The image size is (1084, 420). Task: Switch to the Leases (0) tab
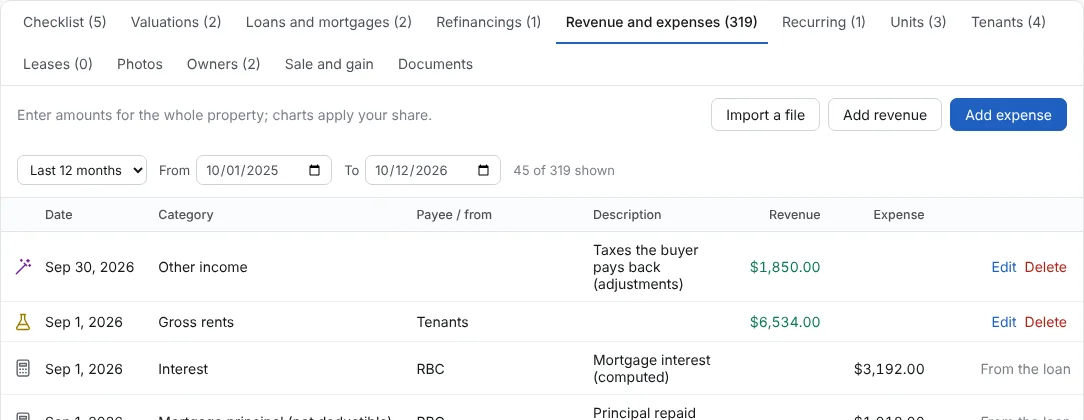(x=58, y=64)
